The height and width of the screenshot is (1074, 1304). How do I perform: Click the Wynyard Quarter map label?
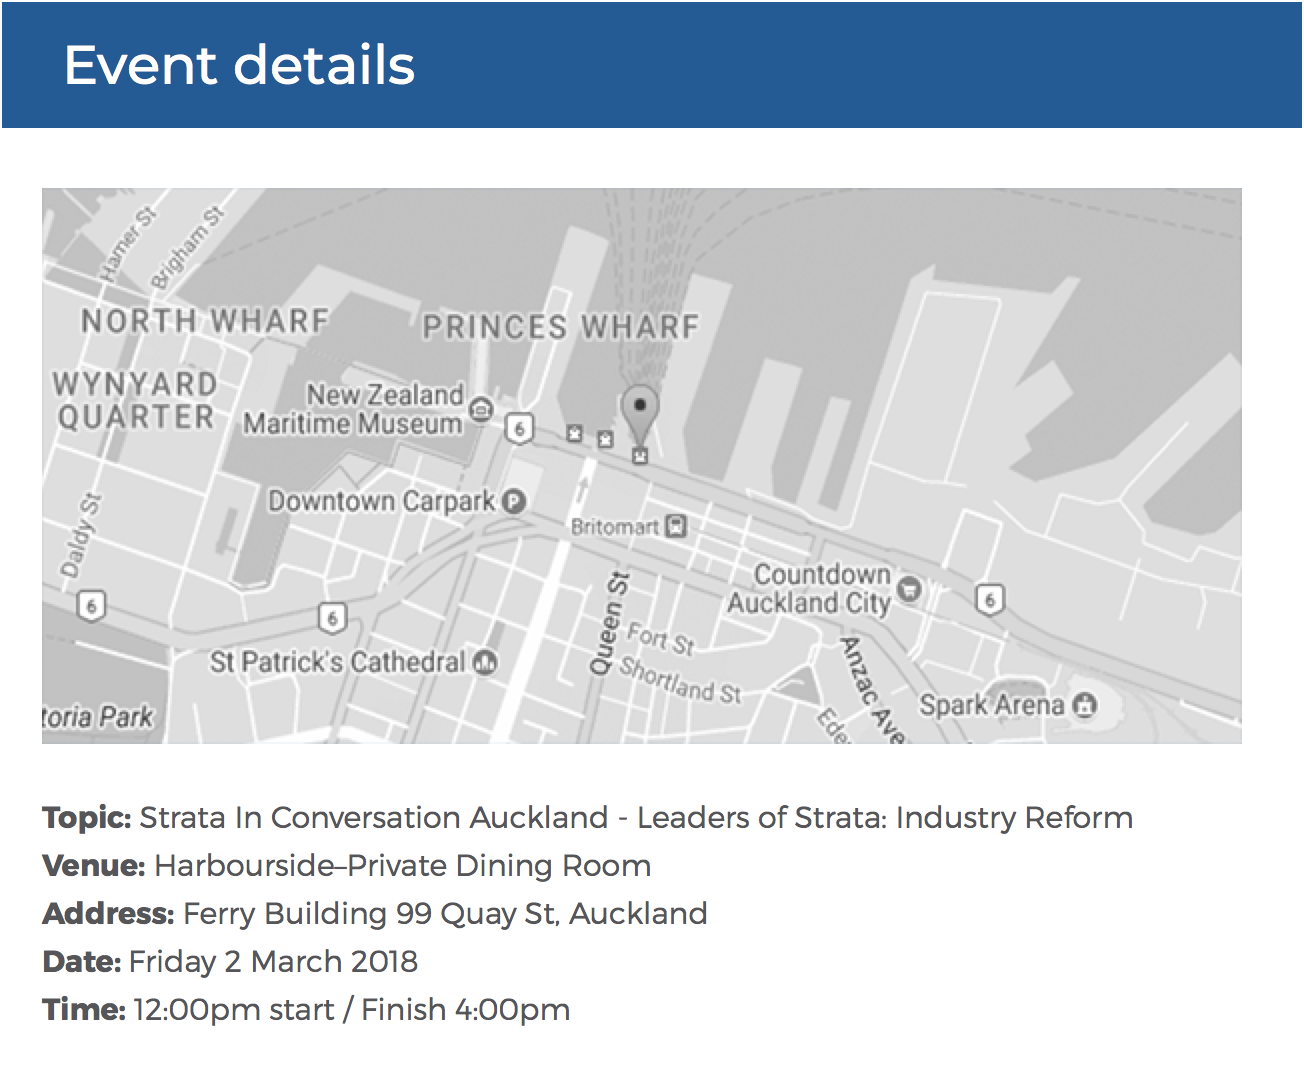tap(135, 400)
